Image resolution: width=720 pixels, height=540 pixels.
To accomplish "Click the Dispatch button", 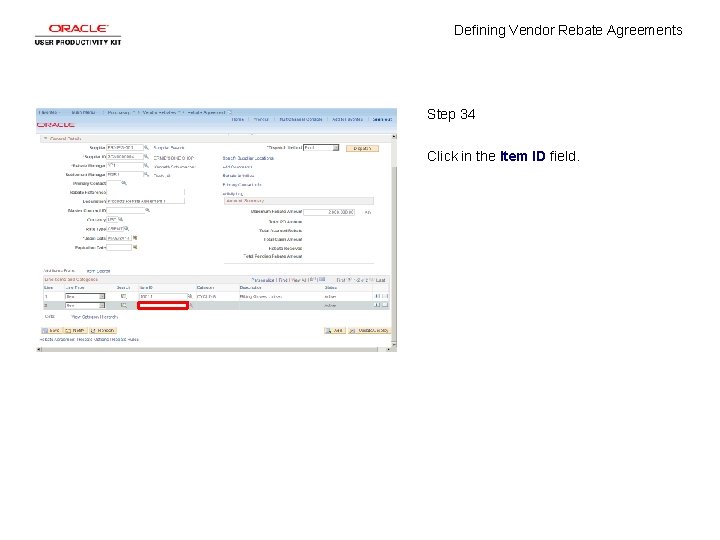I will [362, 148].
